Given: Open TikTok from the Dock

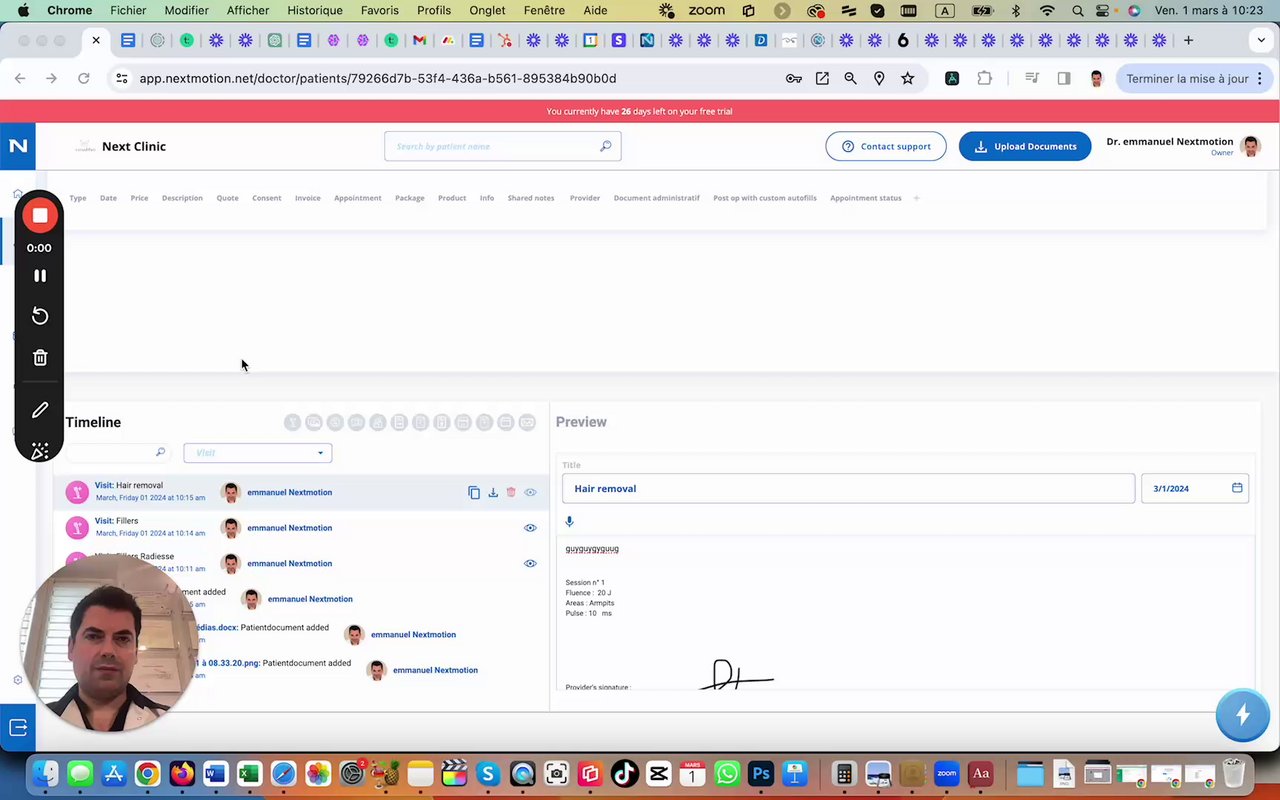Looking at the screenshot, I should click(624, 773).
